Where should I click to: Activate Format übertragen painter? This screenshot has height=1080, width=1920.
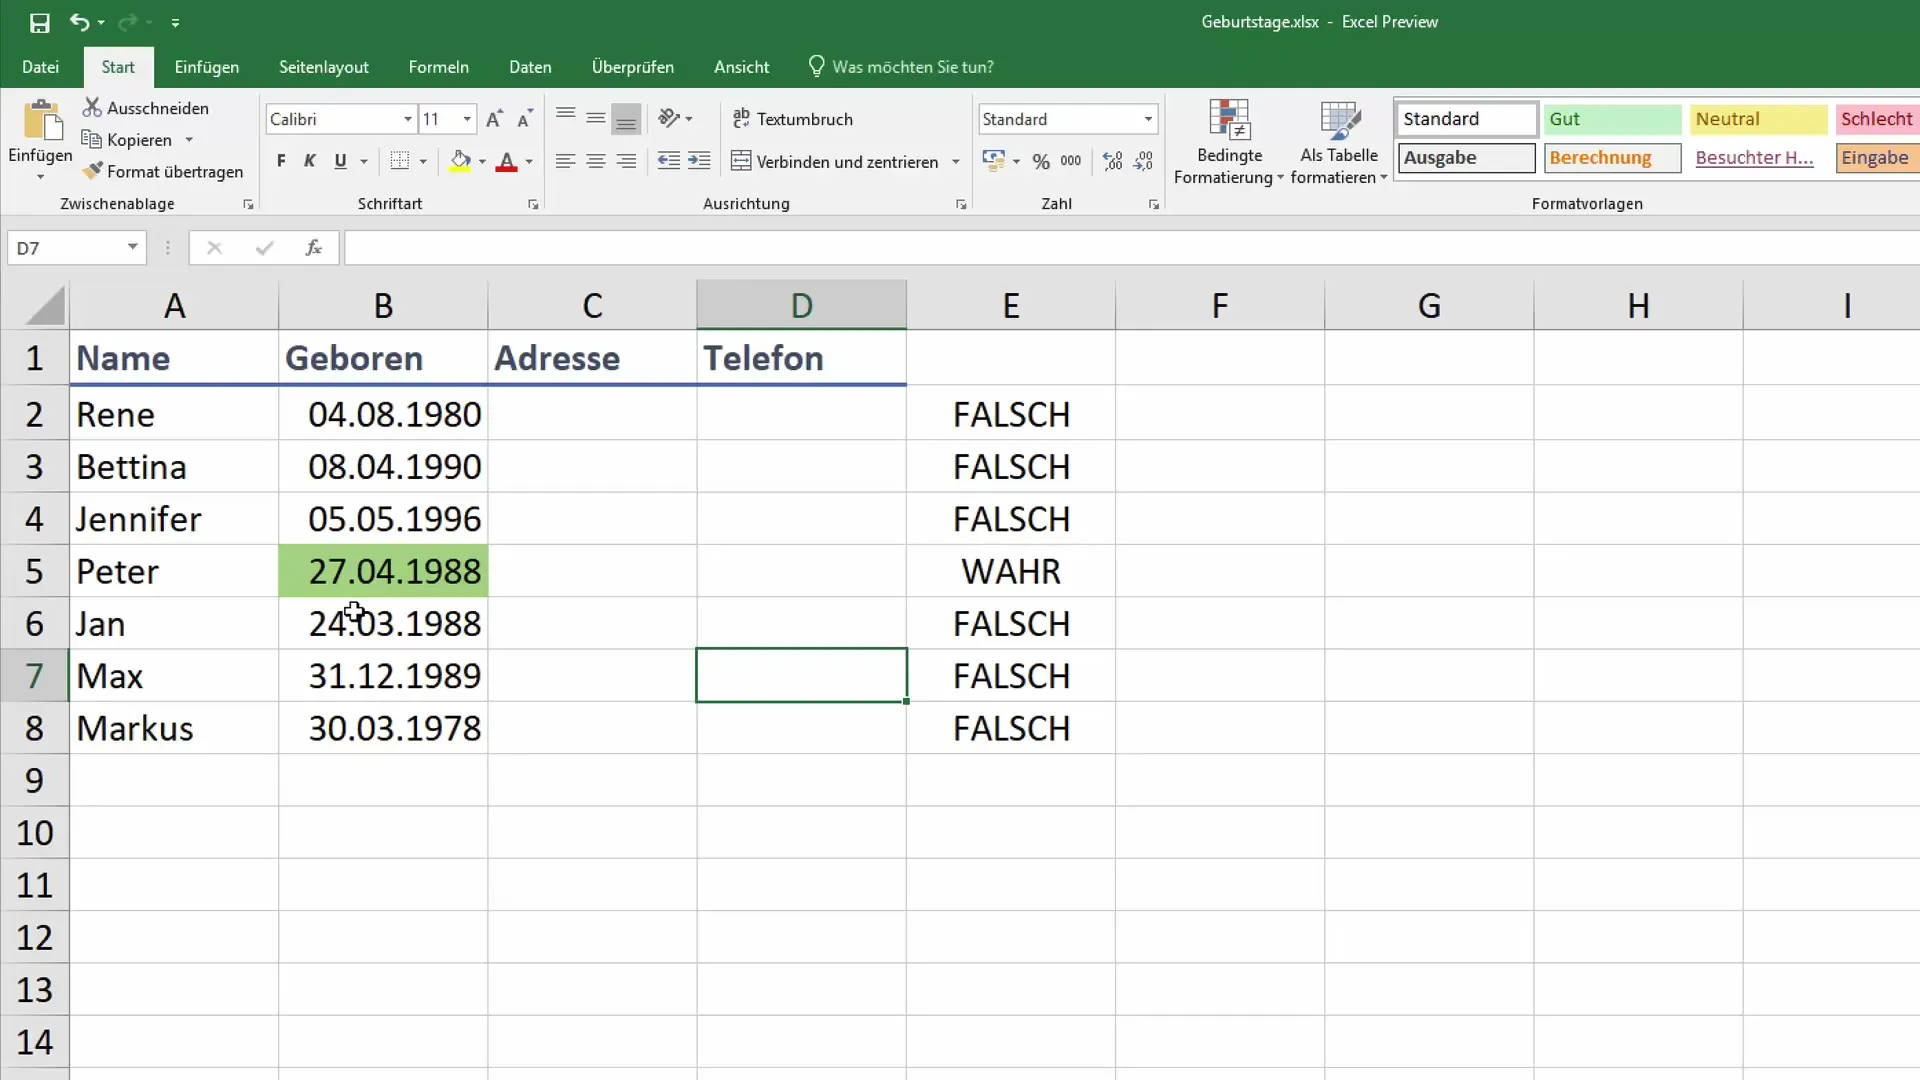[x=163, y=172]
